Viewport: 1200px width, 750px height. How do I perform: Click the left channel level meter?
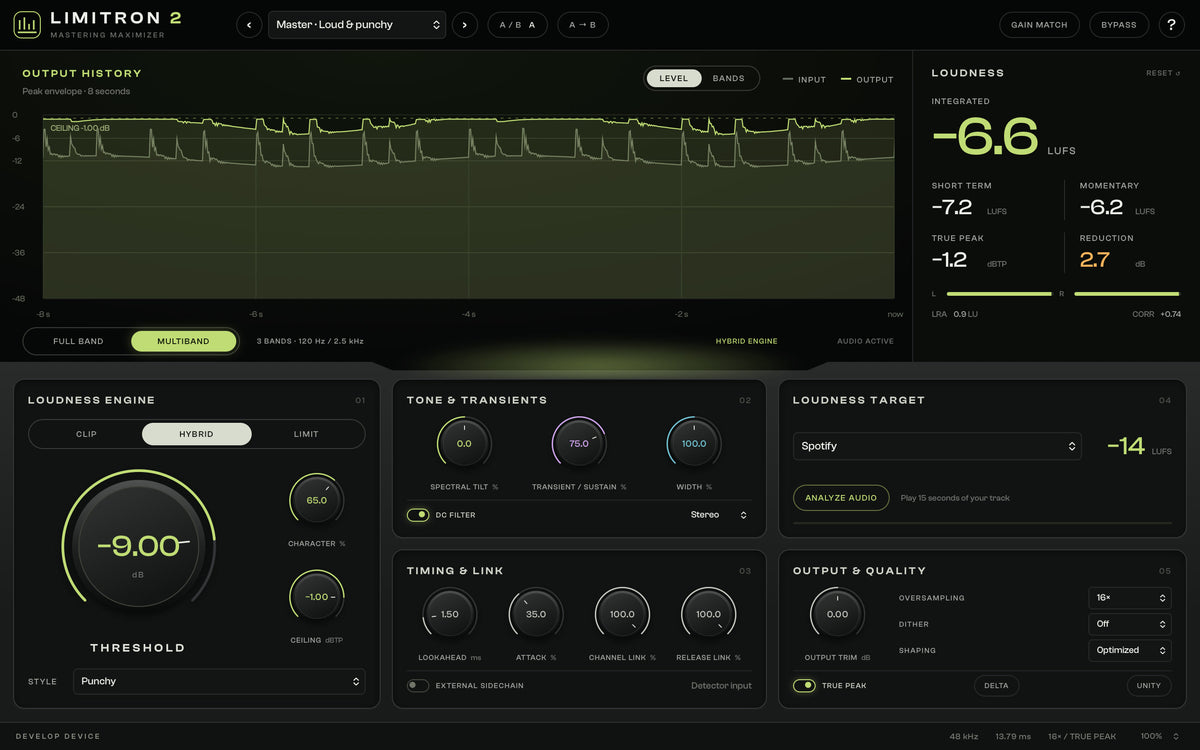tap(999, 294)
